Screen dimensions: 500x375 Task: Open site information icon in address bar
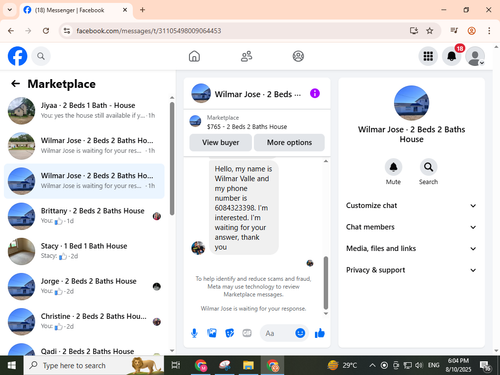(x=67, y=31)
